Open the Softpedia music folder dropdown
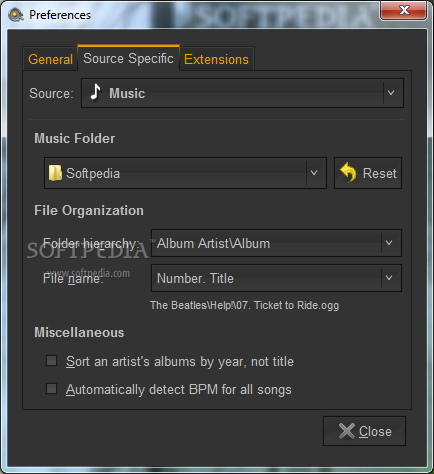This screenshot has height=474, width=434. point(314,173)
